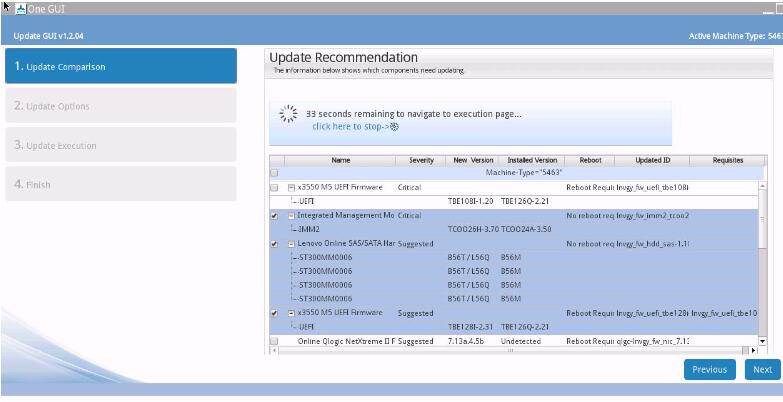Open the Update Options step
Image resolution: width=783 pixels, height=402 pixels.
coord(121,105)
